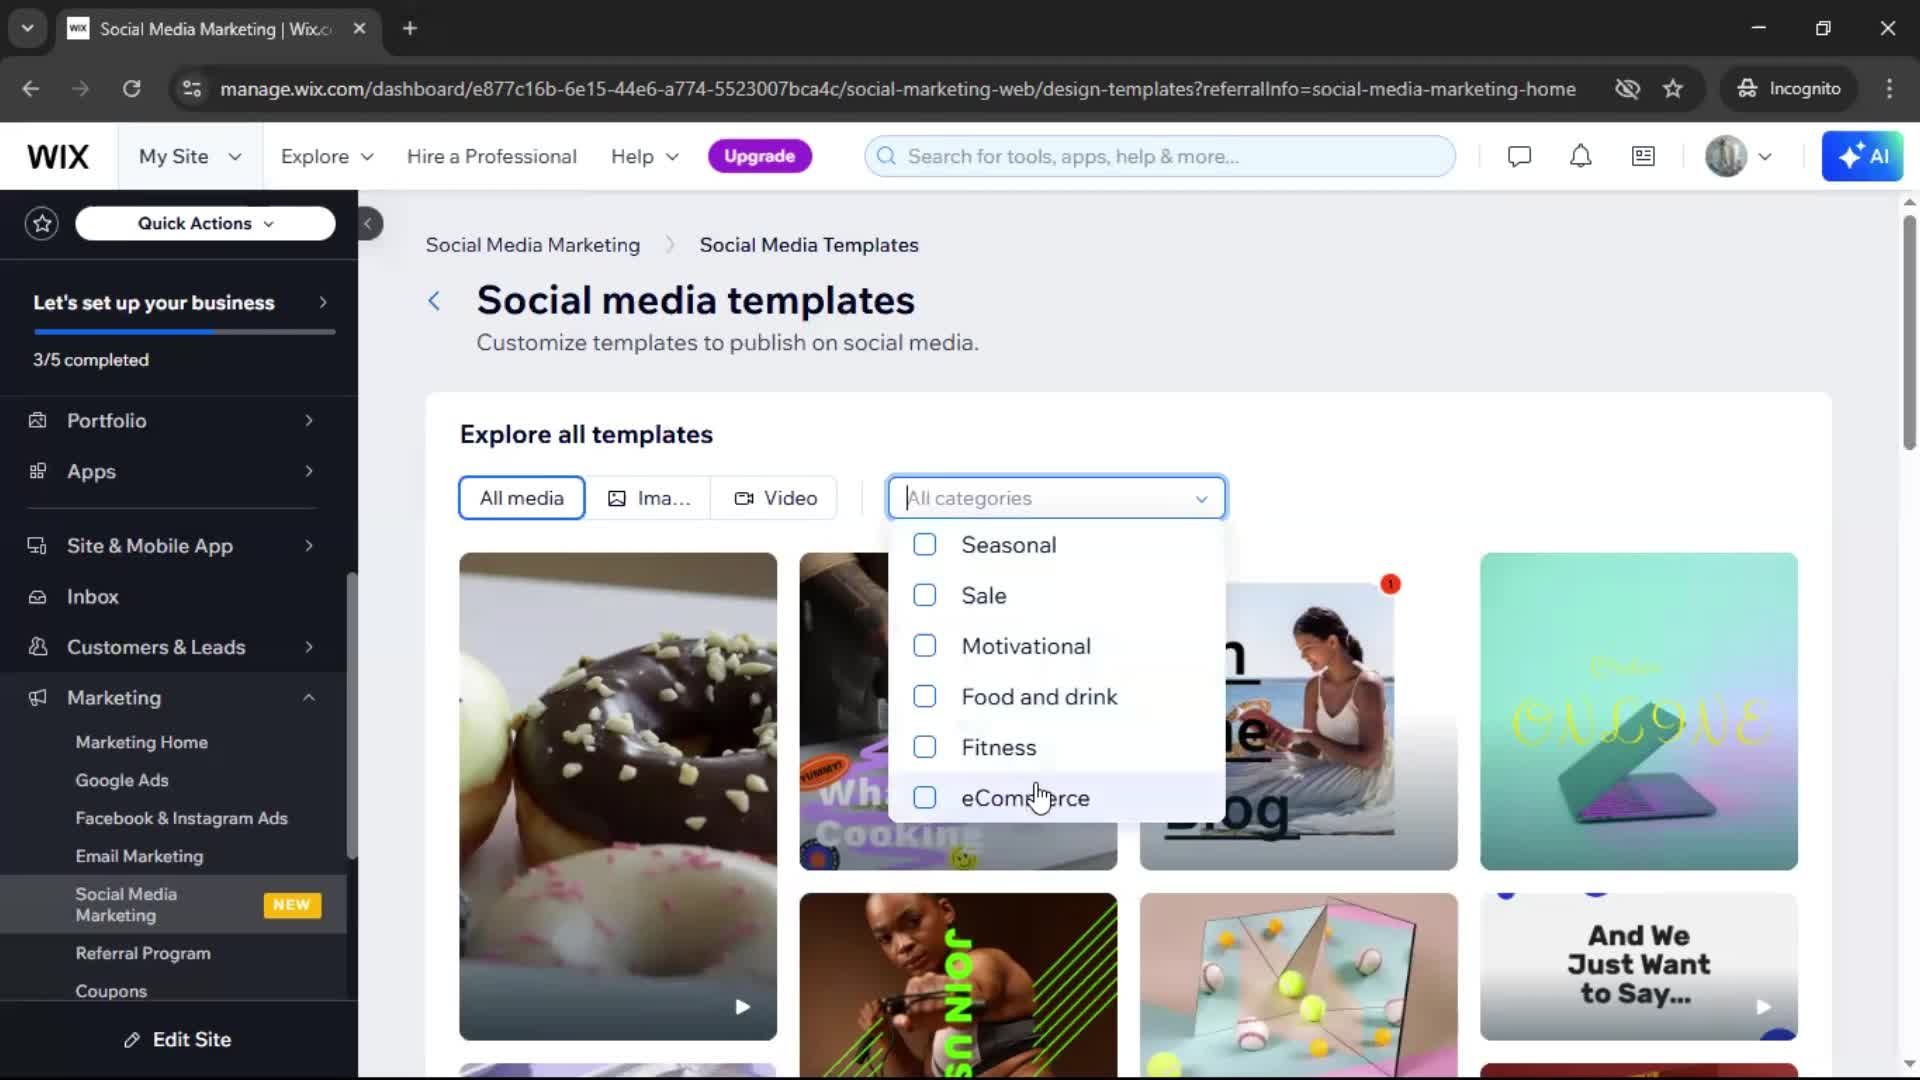
Task: Open the AI assistant button
Action: tap(1862, 157)
